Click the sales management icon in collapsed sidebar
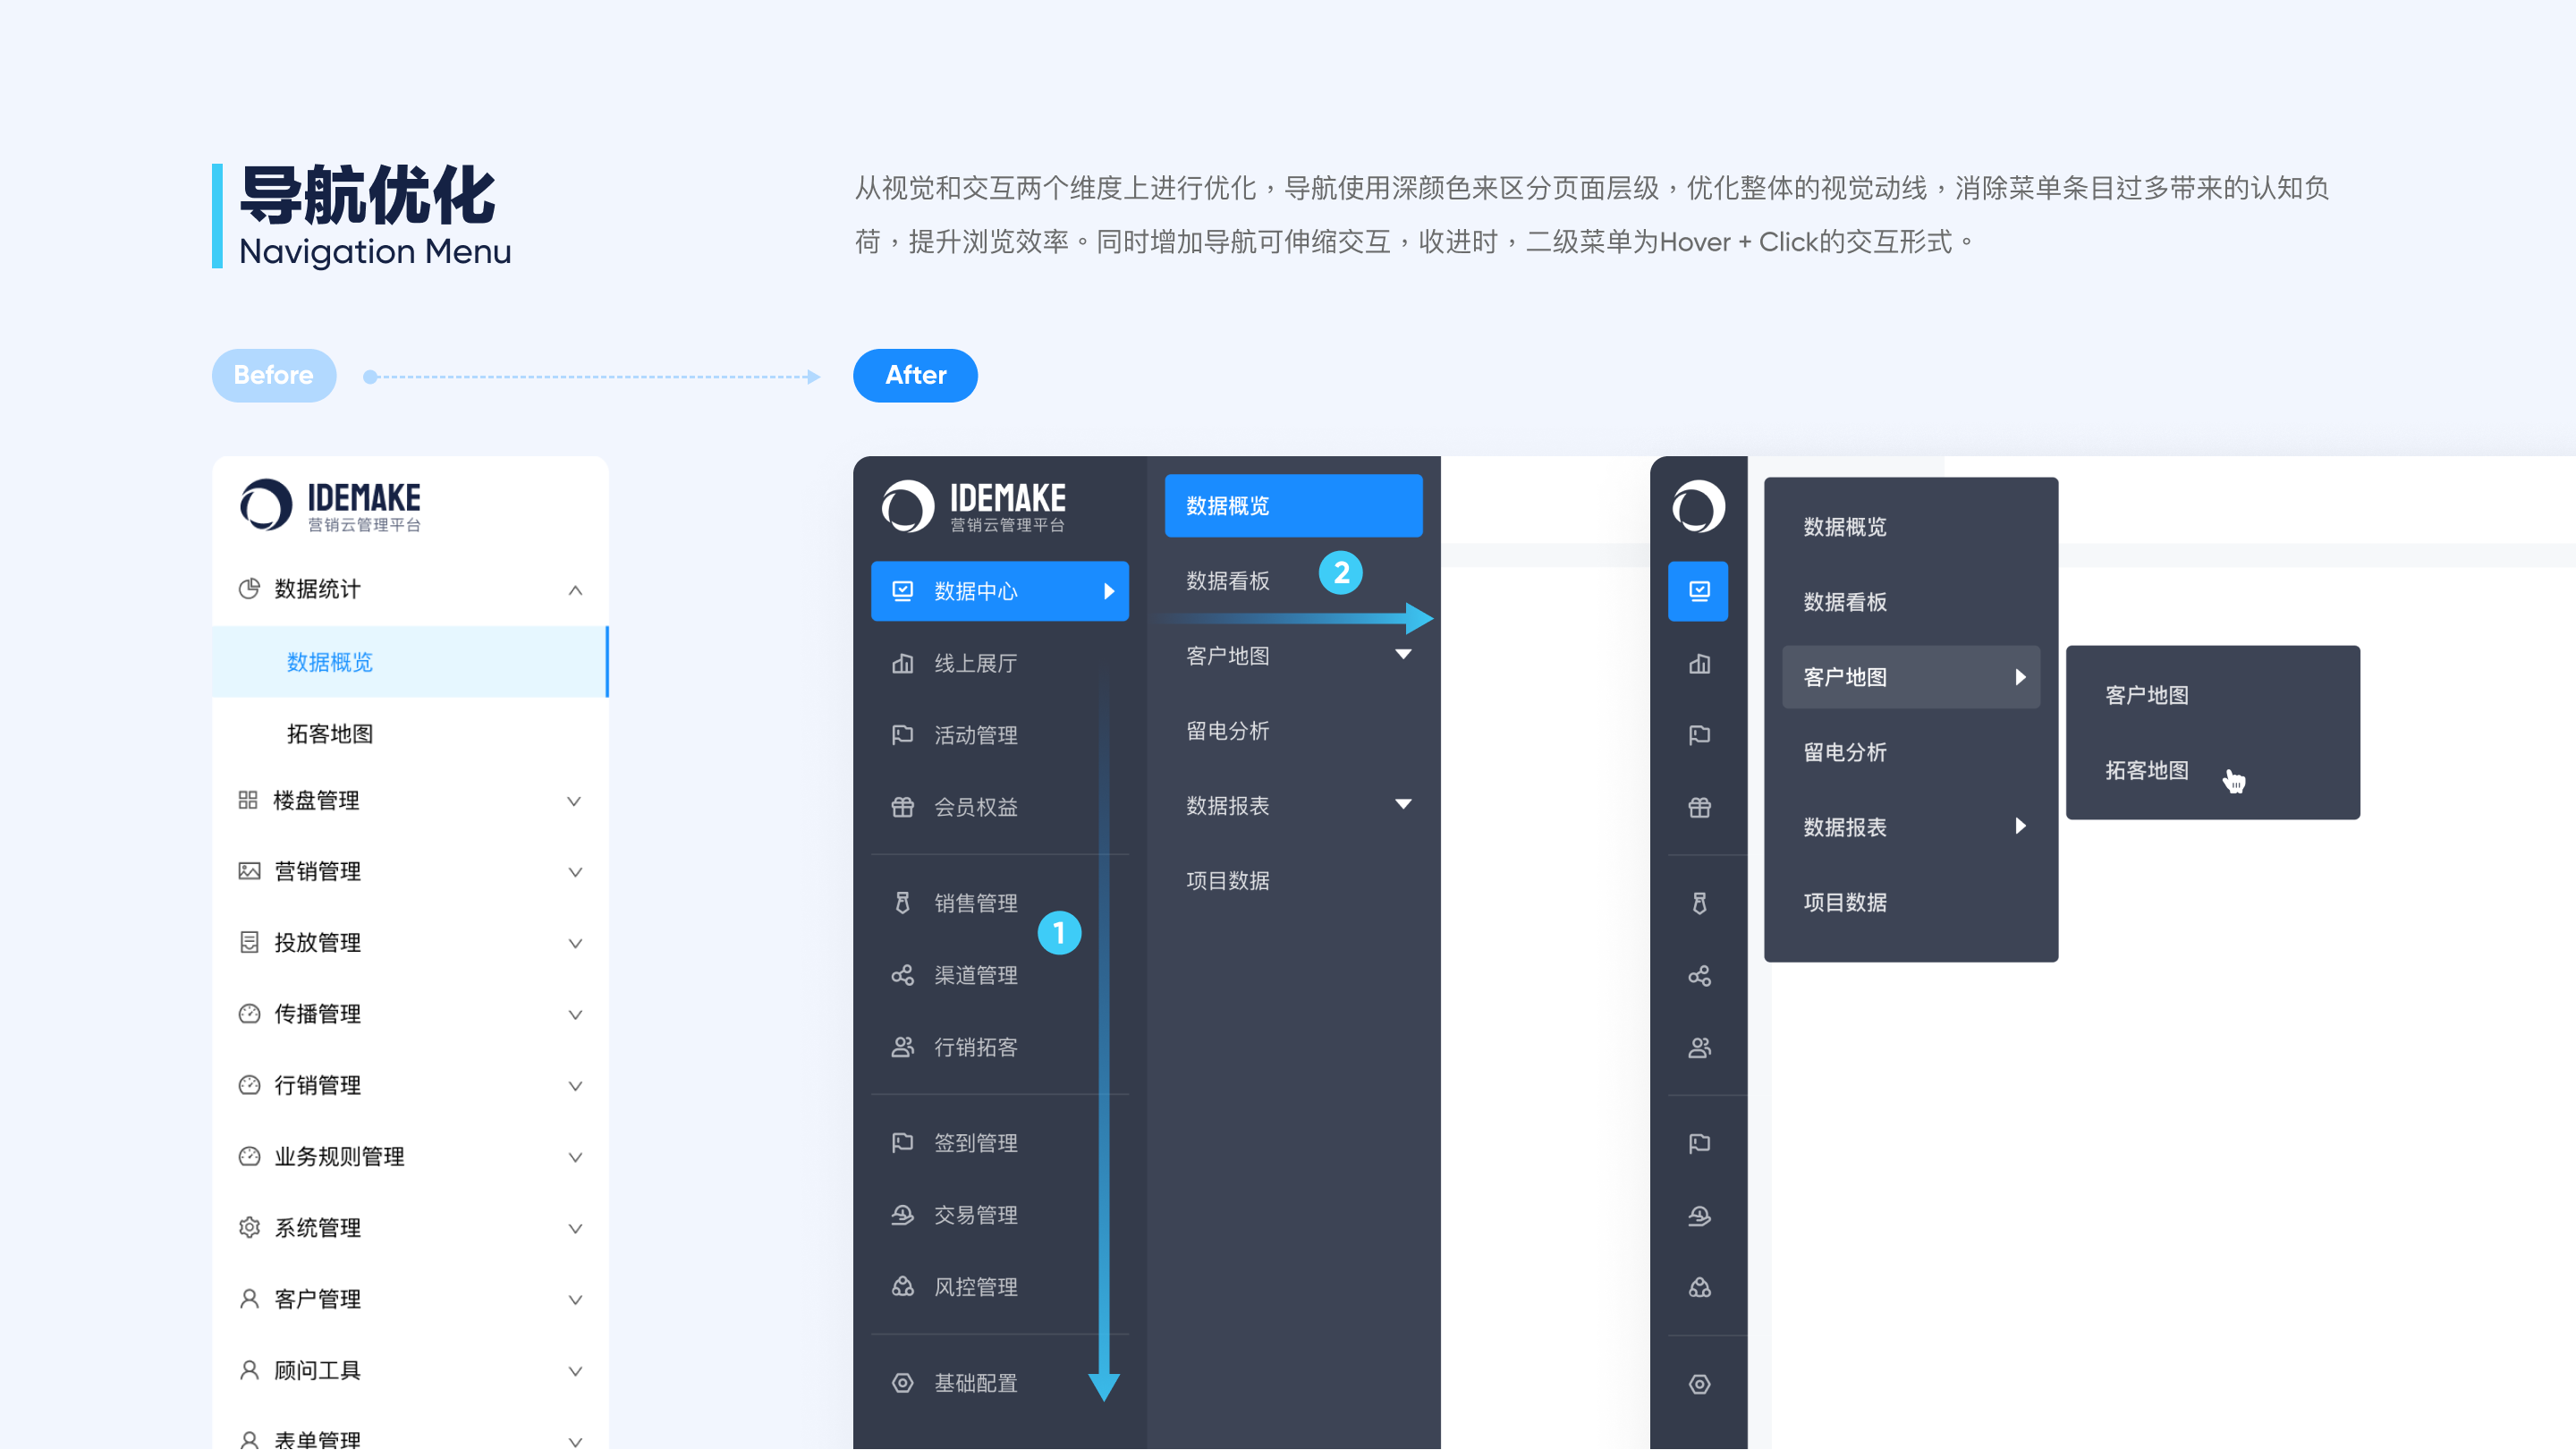Screen dimensions: 2576x1450 coord(1699,904)
